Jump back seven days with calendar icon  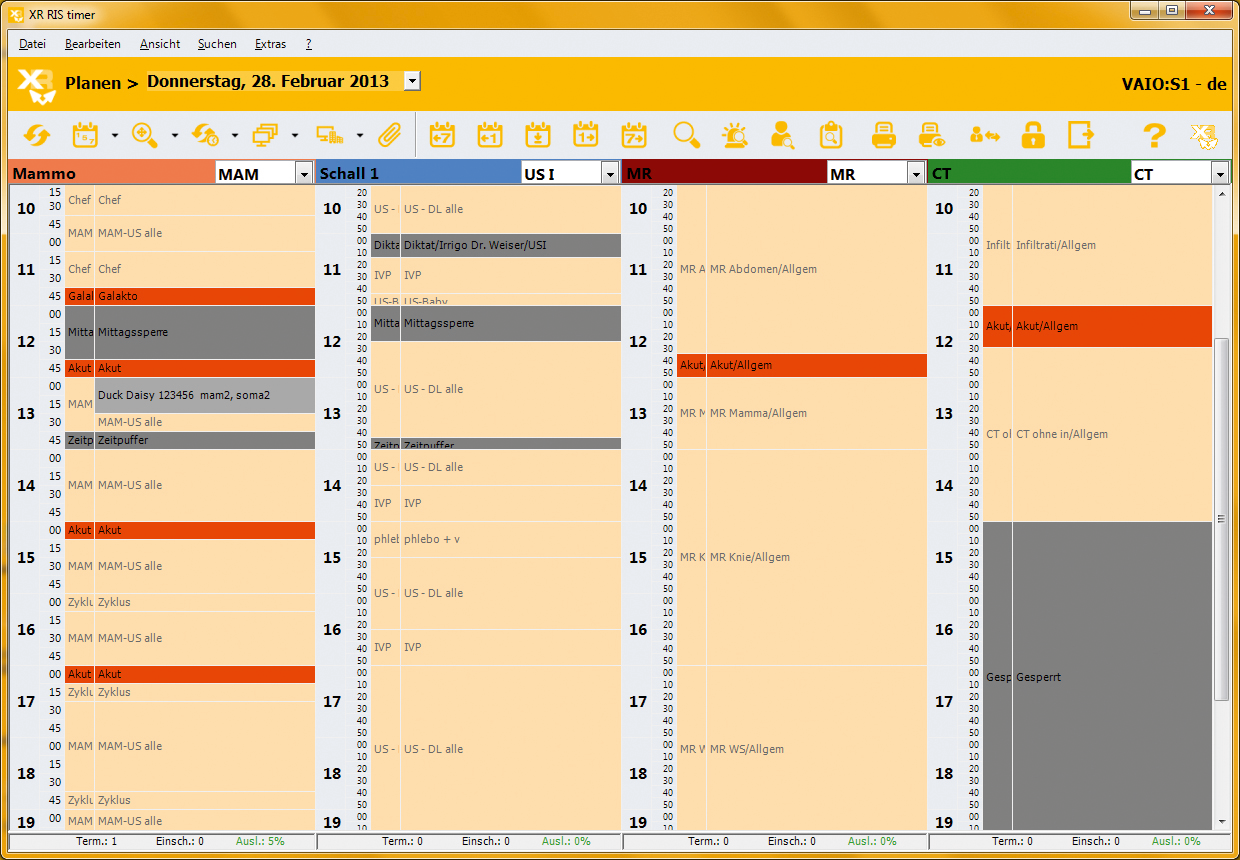[441, 135]
